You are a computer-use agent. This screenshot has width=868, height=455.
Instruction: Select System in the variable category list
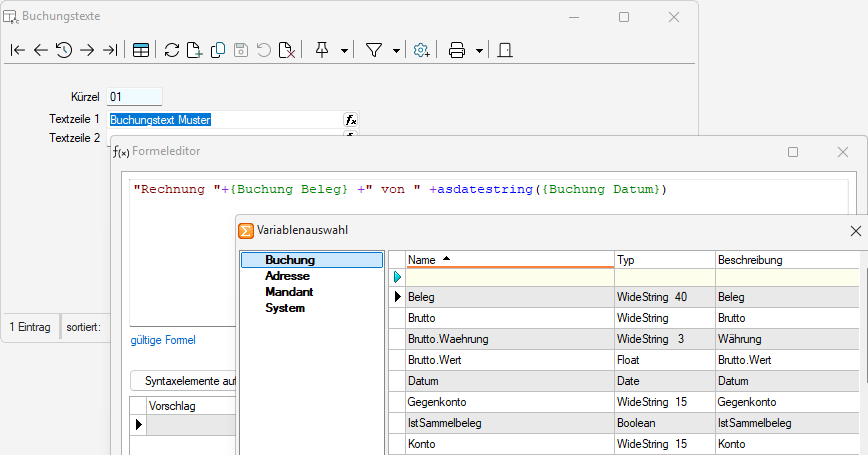[x=285, y=308]
